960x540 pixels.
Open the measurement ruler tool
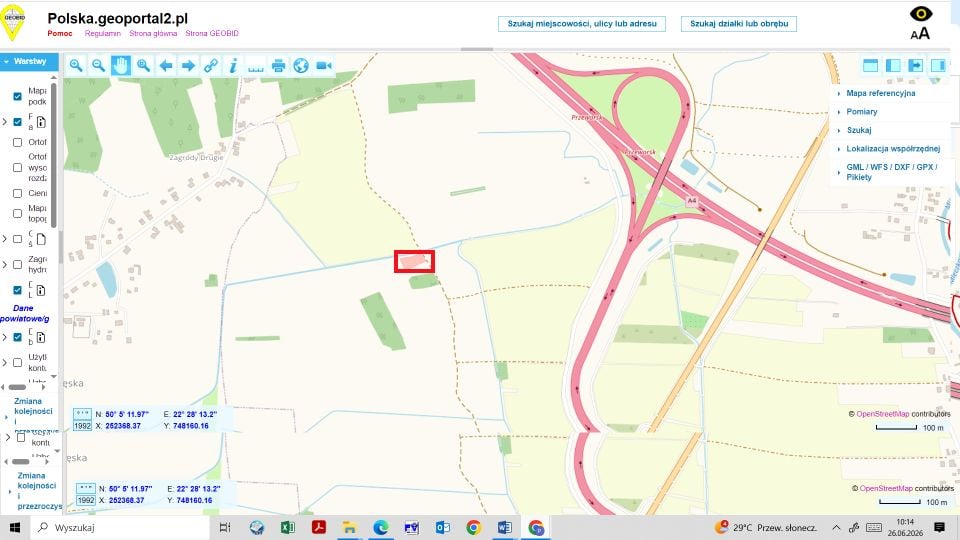256,67
